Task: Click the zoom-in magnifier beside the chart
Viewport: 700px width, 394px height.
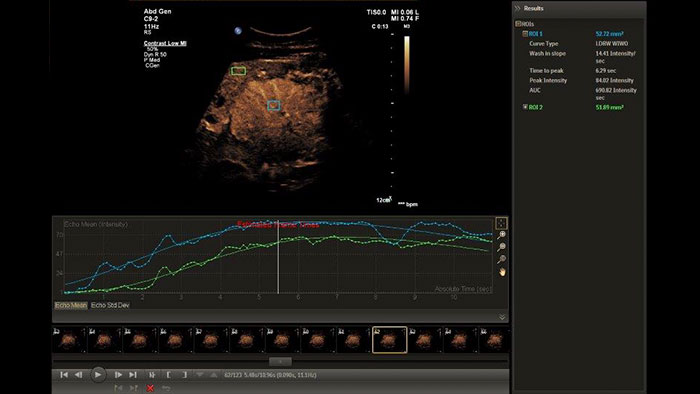Action: [x=502, y=235]
